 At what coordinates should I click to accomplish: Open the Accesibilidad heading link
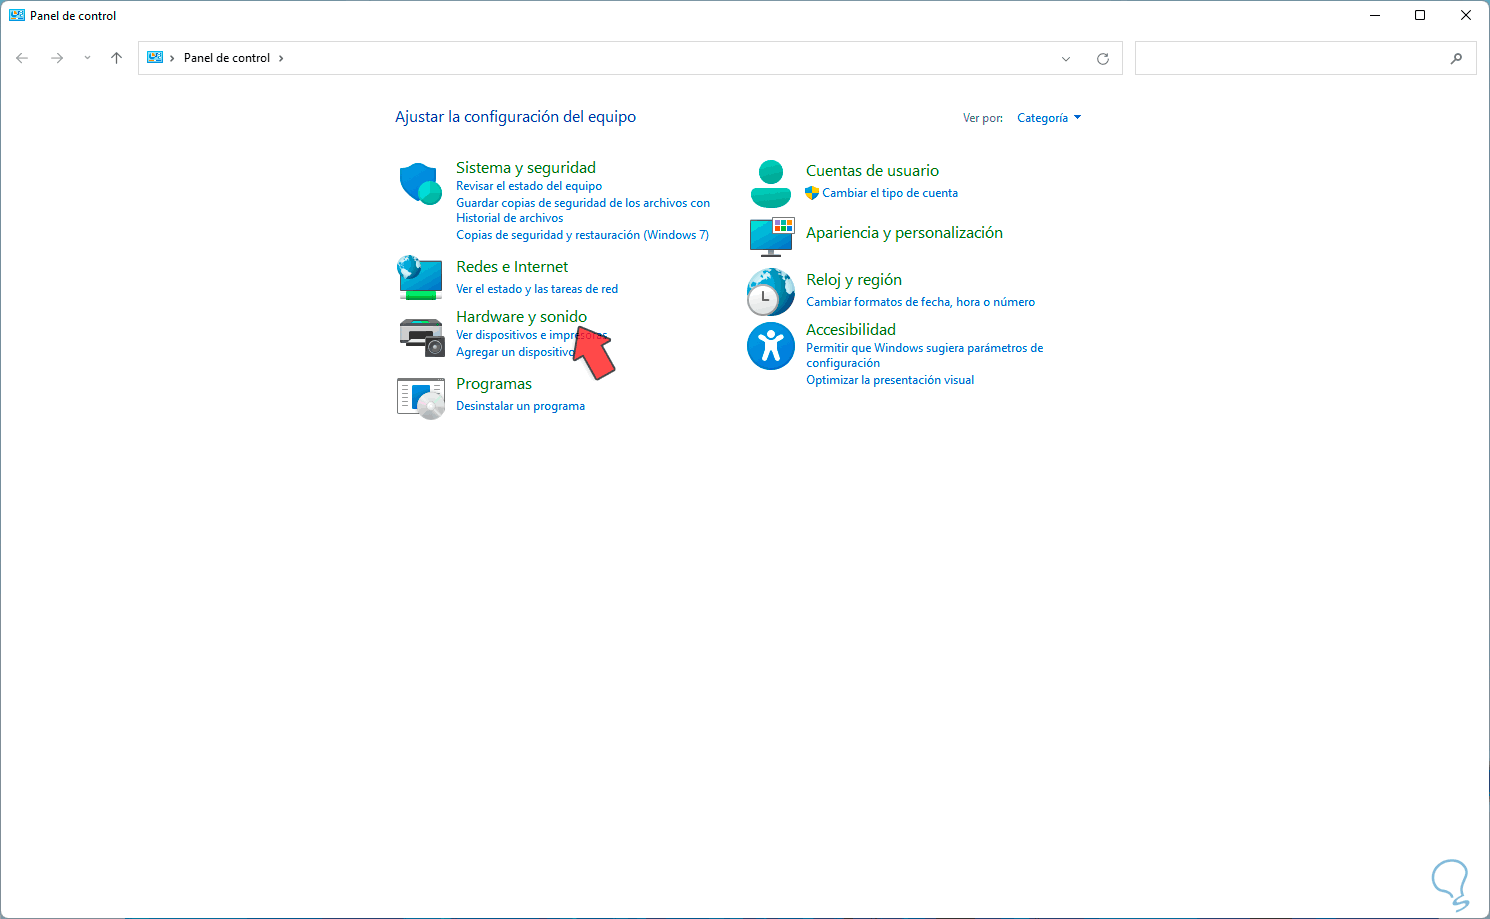click(x=851, y=330)
